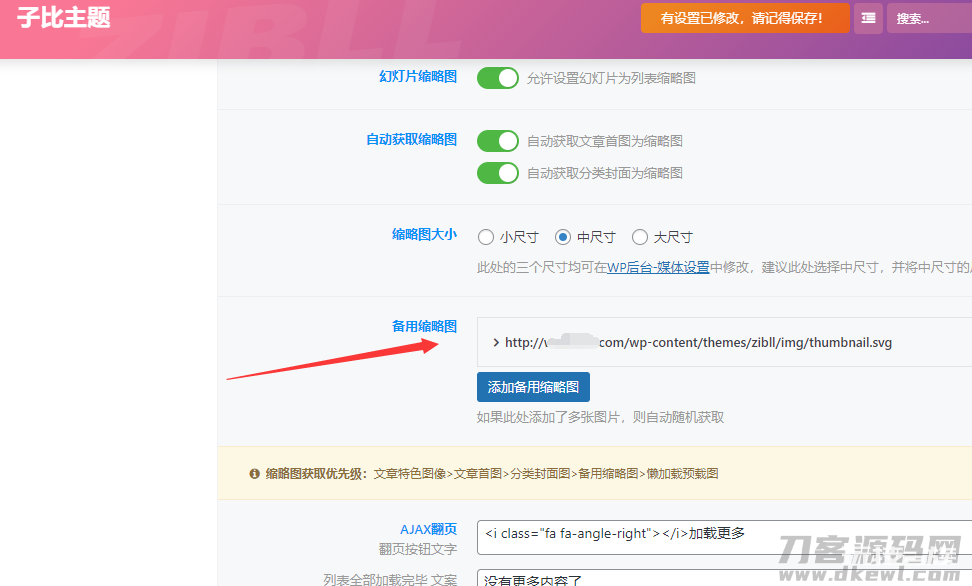Focus the 搜索 search box
The image size is (972, 586).
click(928, 18)
